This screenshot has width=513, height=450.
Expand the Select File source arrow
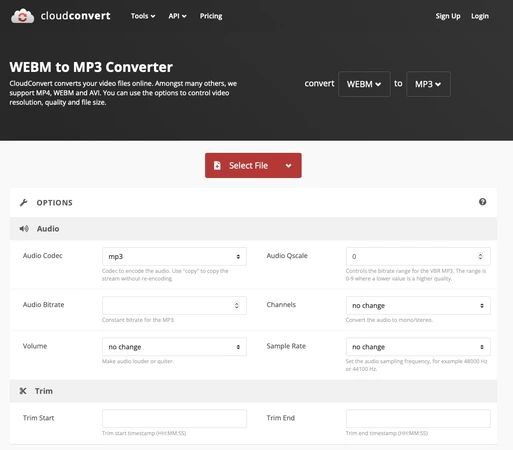click(289, 166)
